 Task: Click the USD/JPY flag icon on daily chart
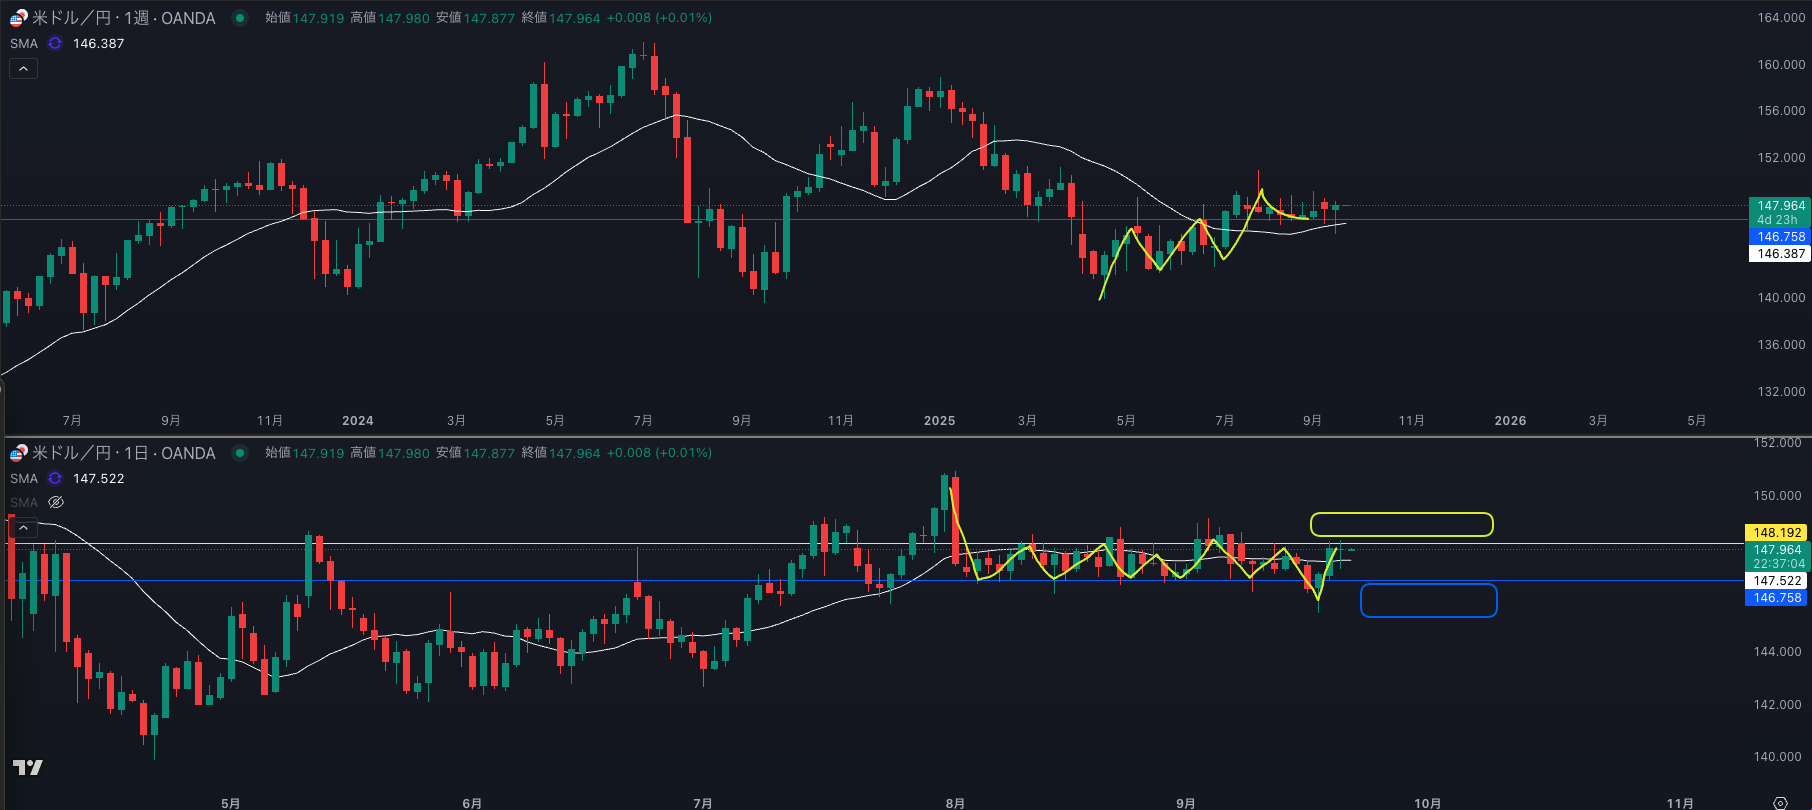point(18,453)
